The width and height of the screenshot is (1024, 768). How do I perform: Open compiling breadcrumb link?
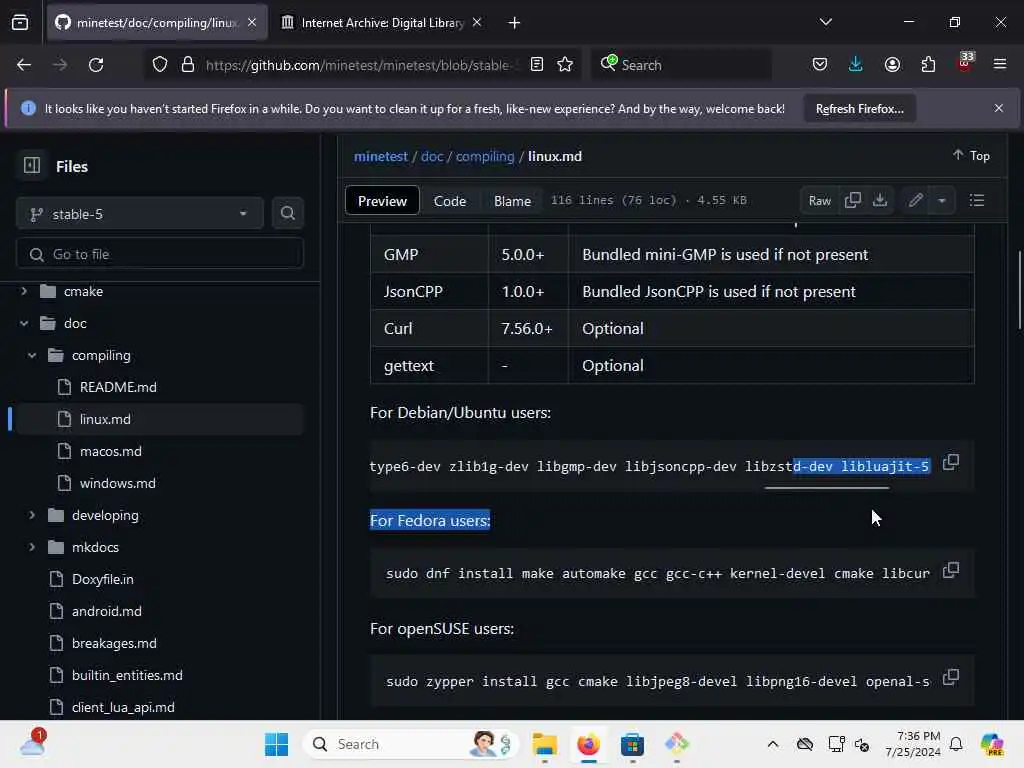485,156
